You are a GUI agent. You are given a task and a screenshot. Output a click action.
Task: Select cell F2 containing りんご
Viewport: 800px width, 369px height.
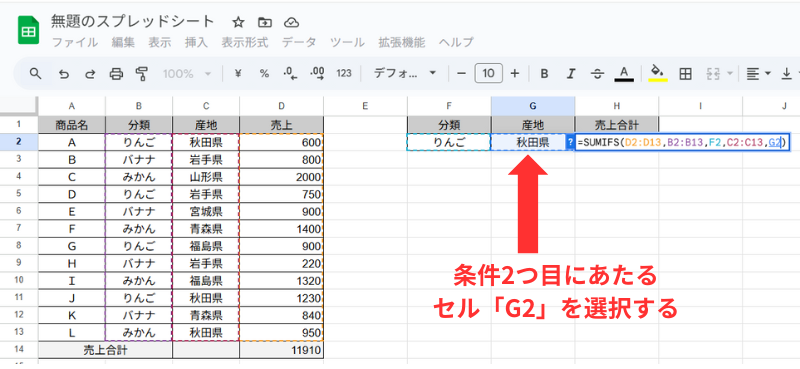click(x=449, y=142)
